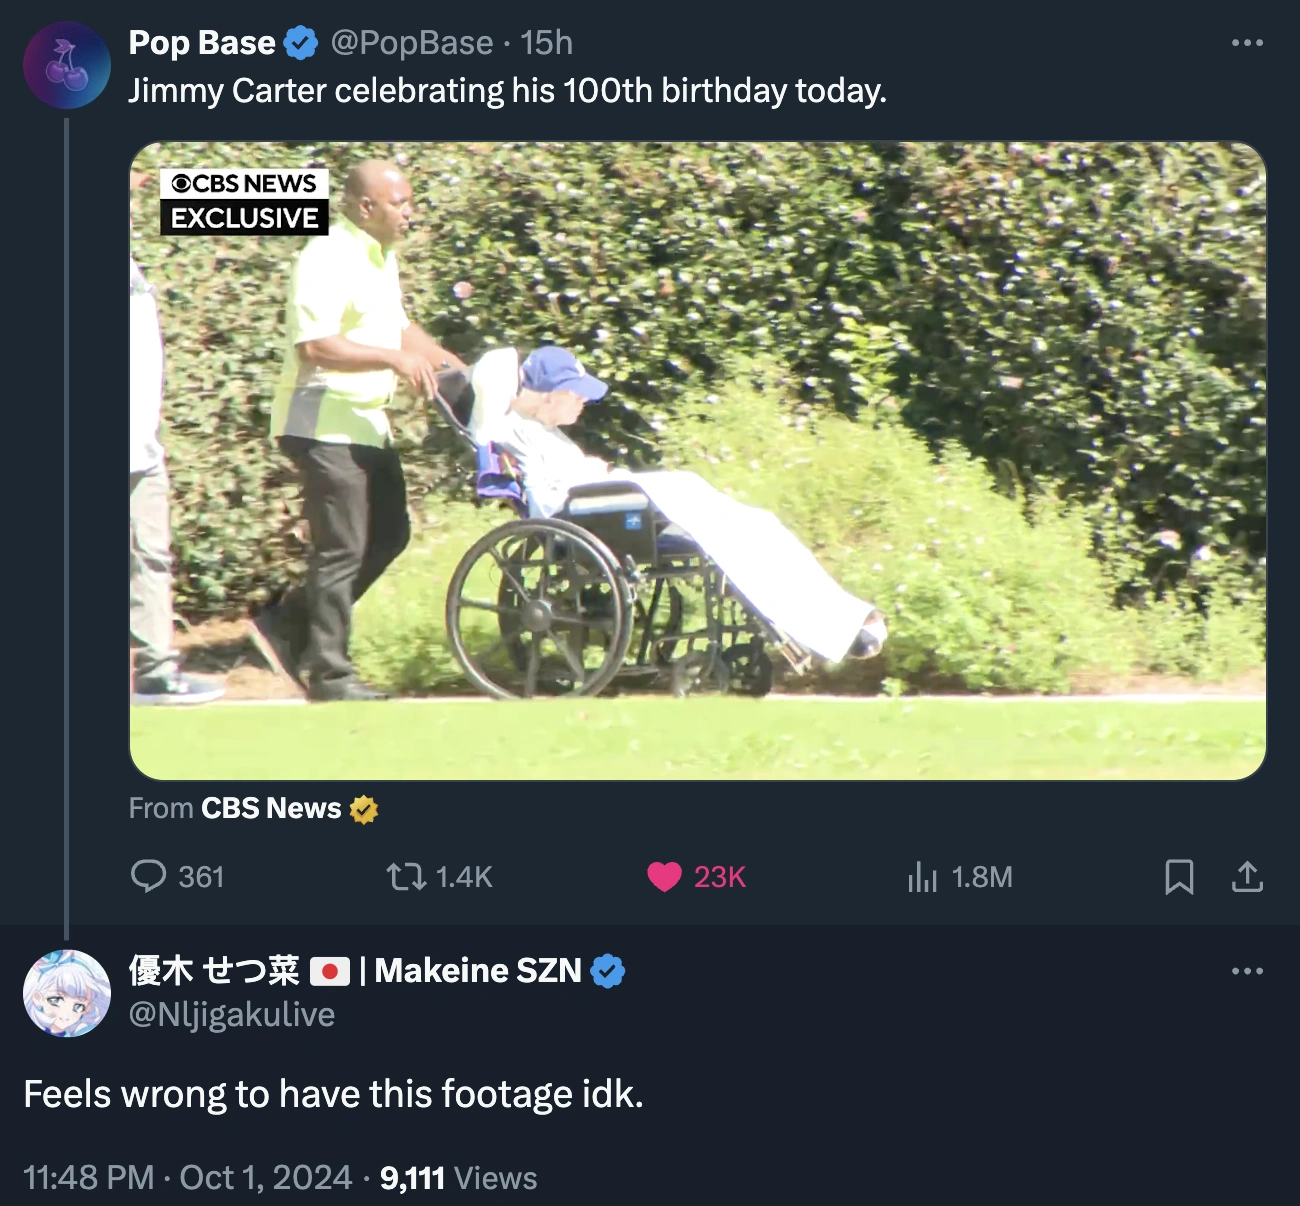Unlike the tweet via heart icon

[664, 877]
